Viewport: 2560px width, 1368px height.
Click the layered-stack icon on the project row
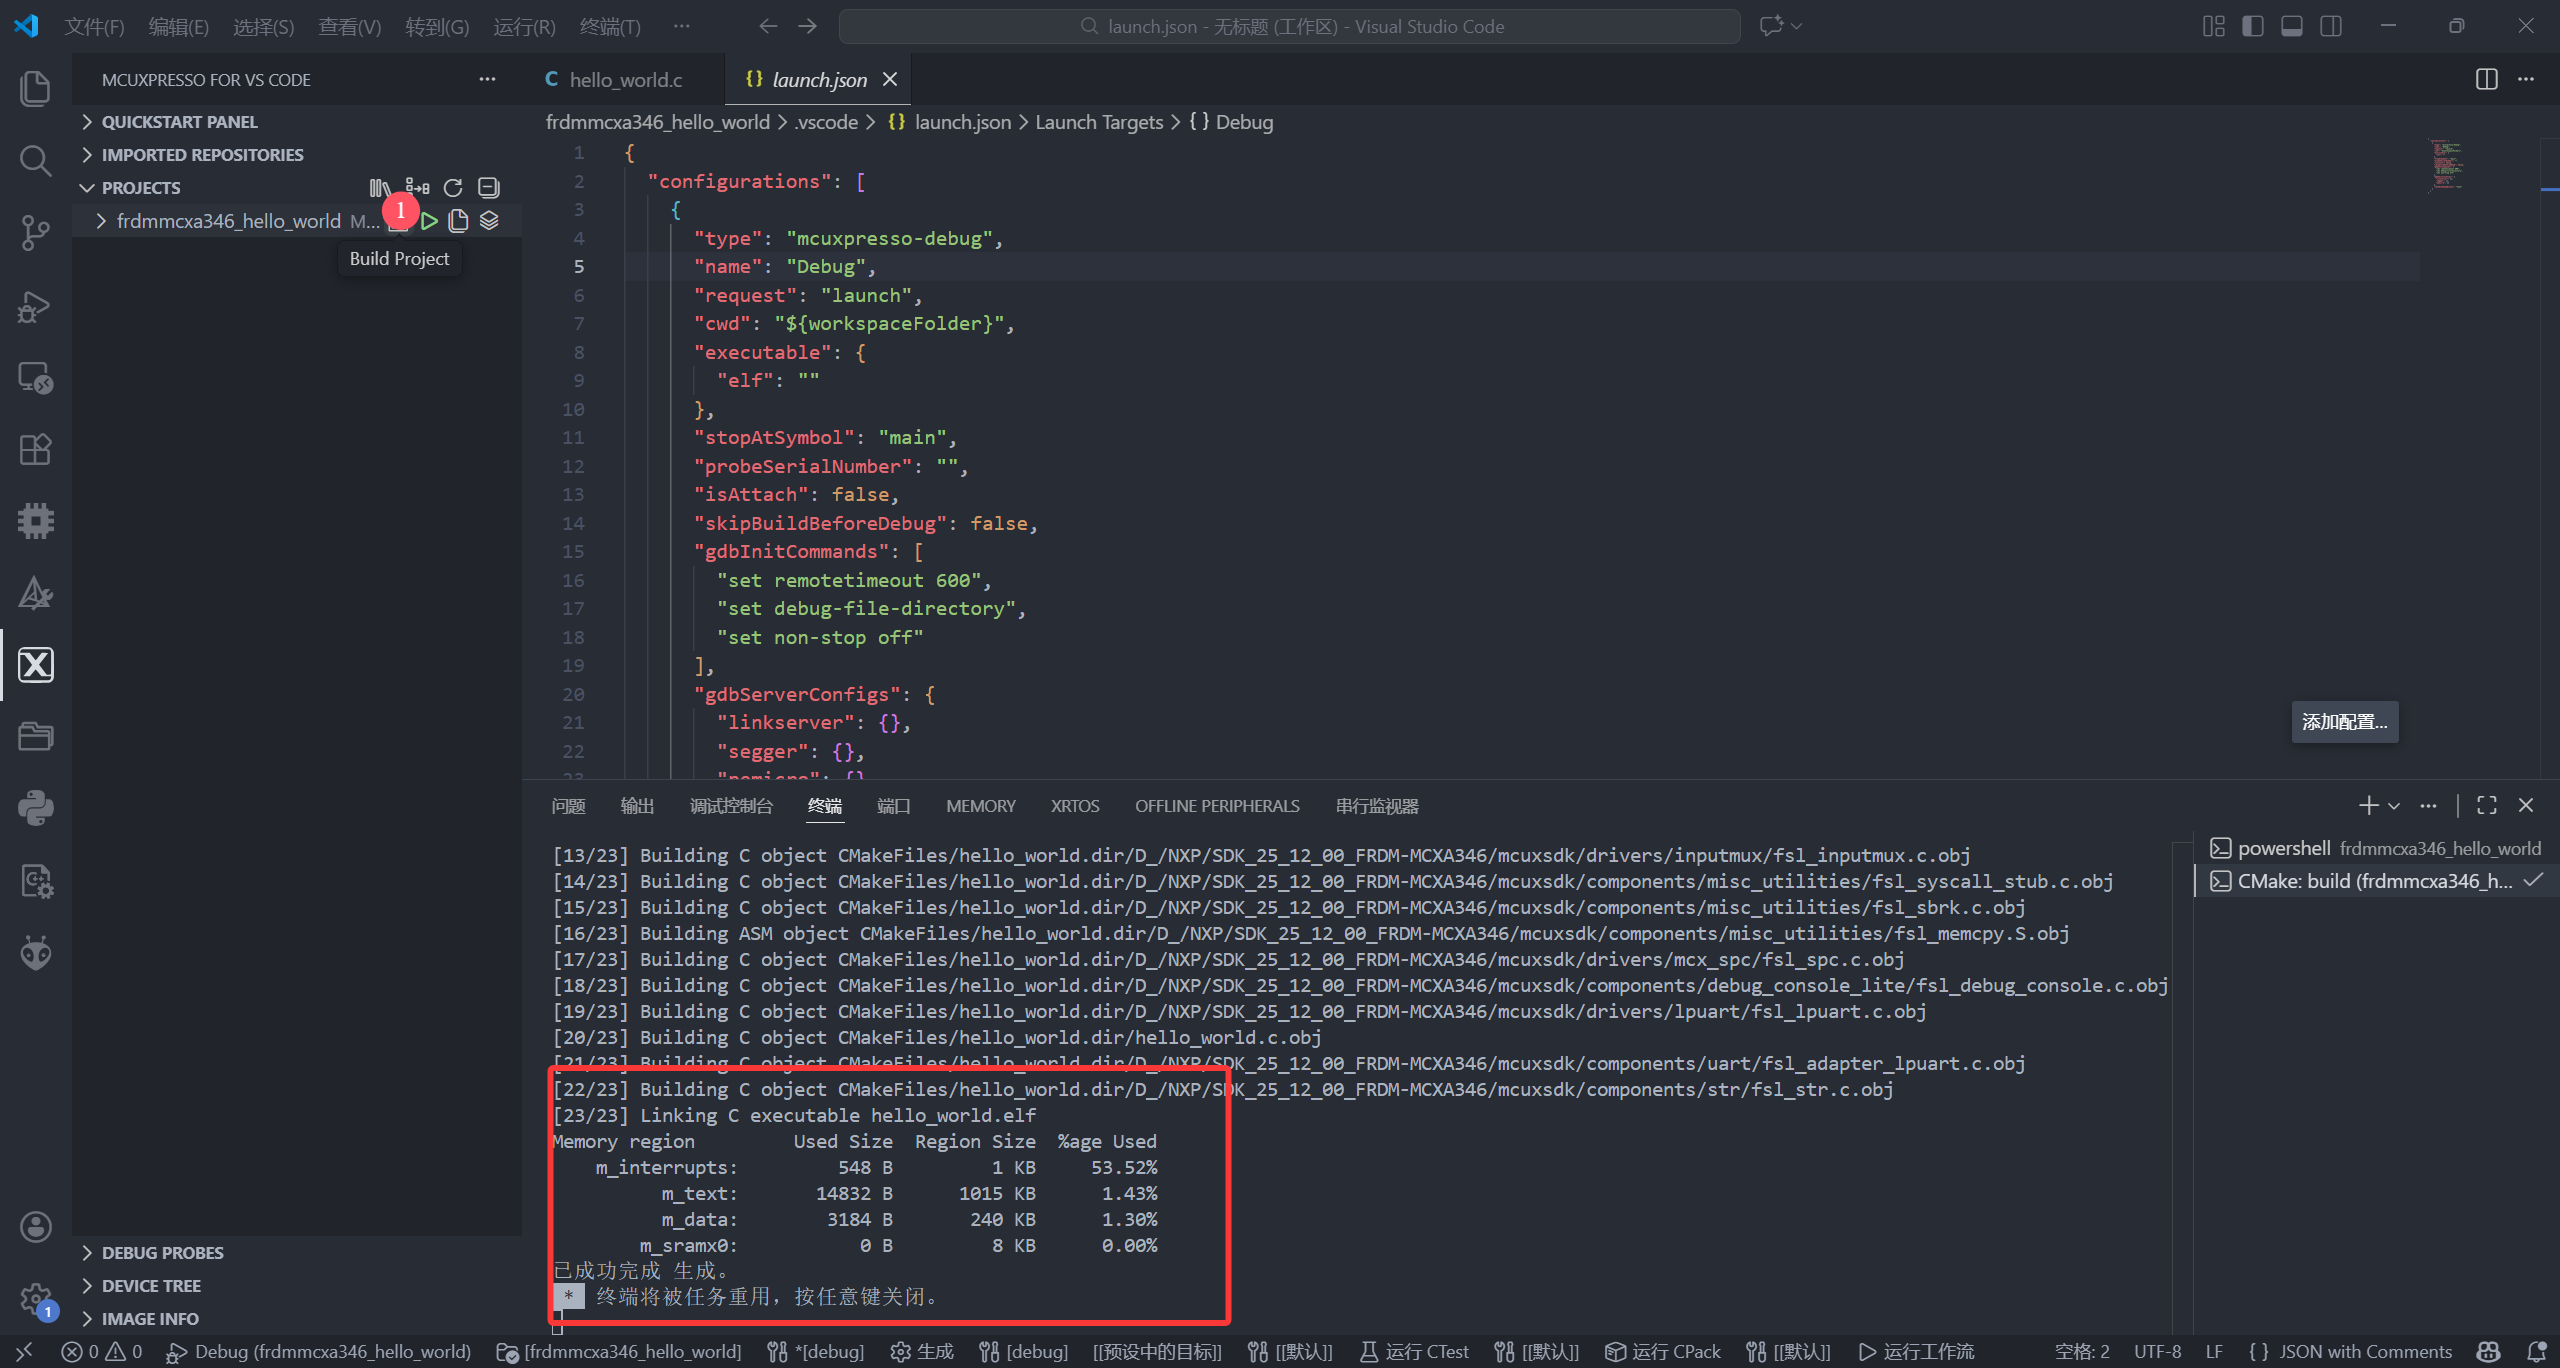tap(489, 221)
